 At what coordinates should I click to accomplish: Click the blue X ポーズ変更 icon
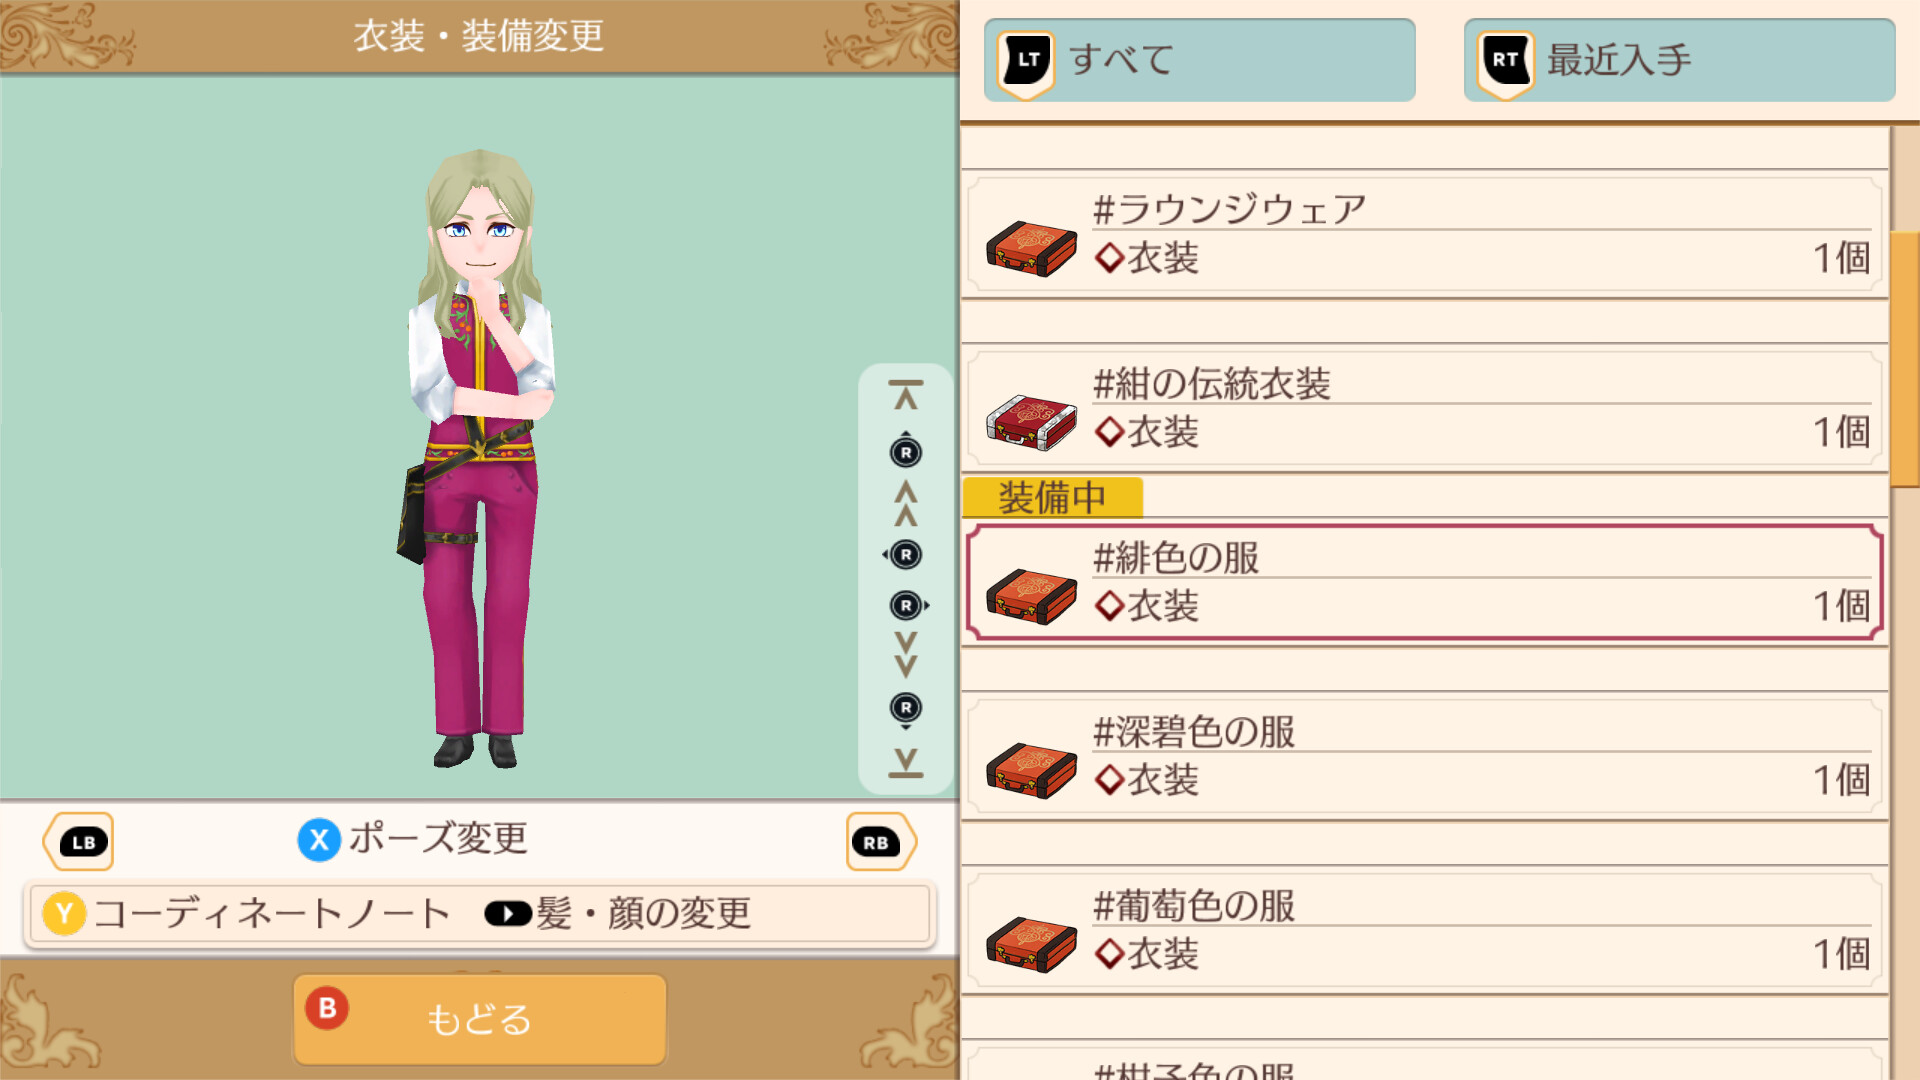pyautogui.click(x=319, y=840)
